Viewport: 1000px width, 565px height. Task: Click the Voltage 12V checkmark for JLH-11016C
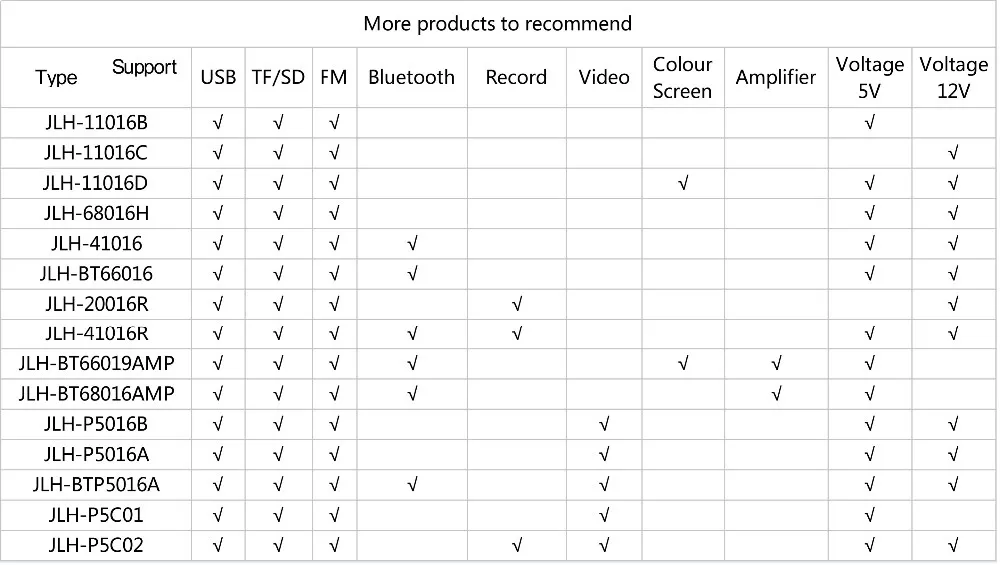953,154
